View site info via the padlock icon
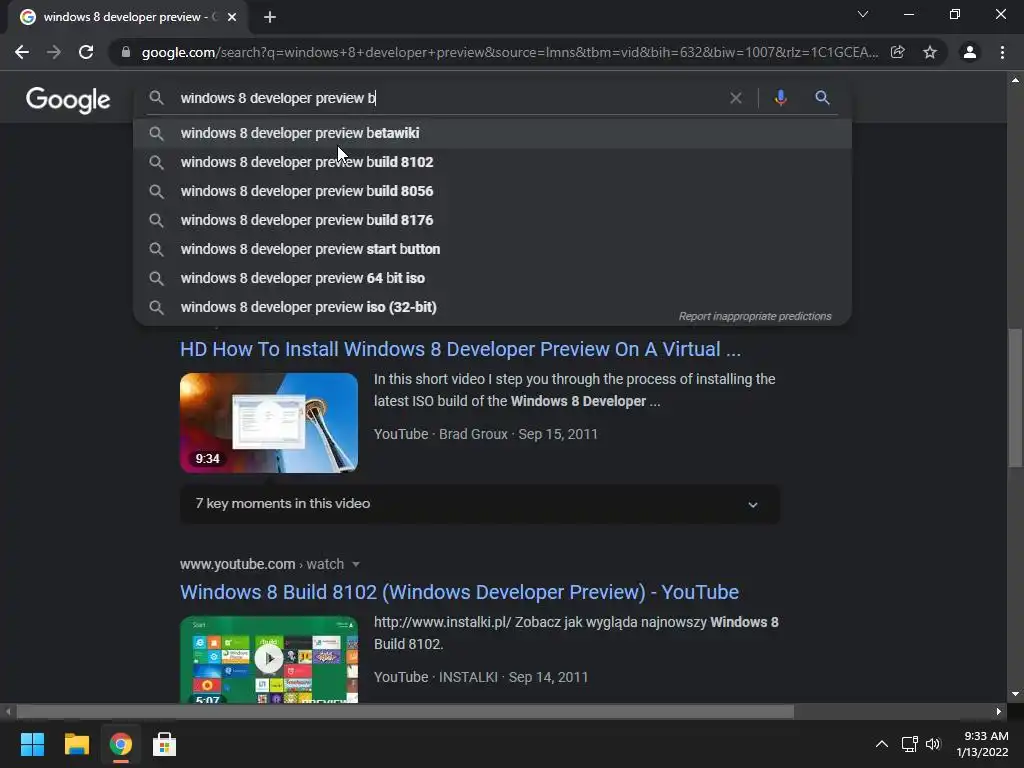Viewport: 1024px width, 768px height. tap(125, 52)
